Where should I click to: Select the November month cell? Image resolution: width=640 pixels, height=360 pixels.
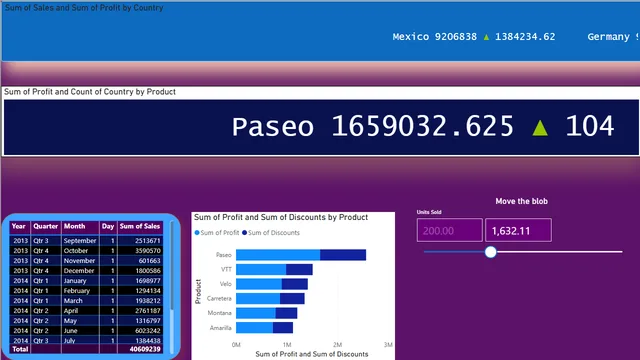pos(80,261)
